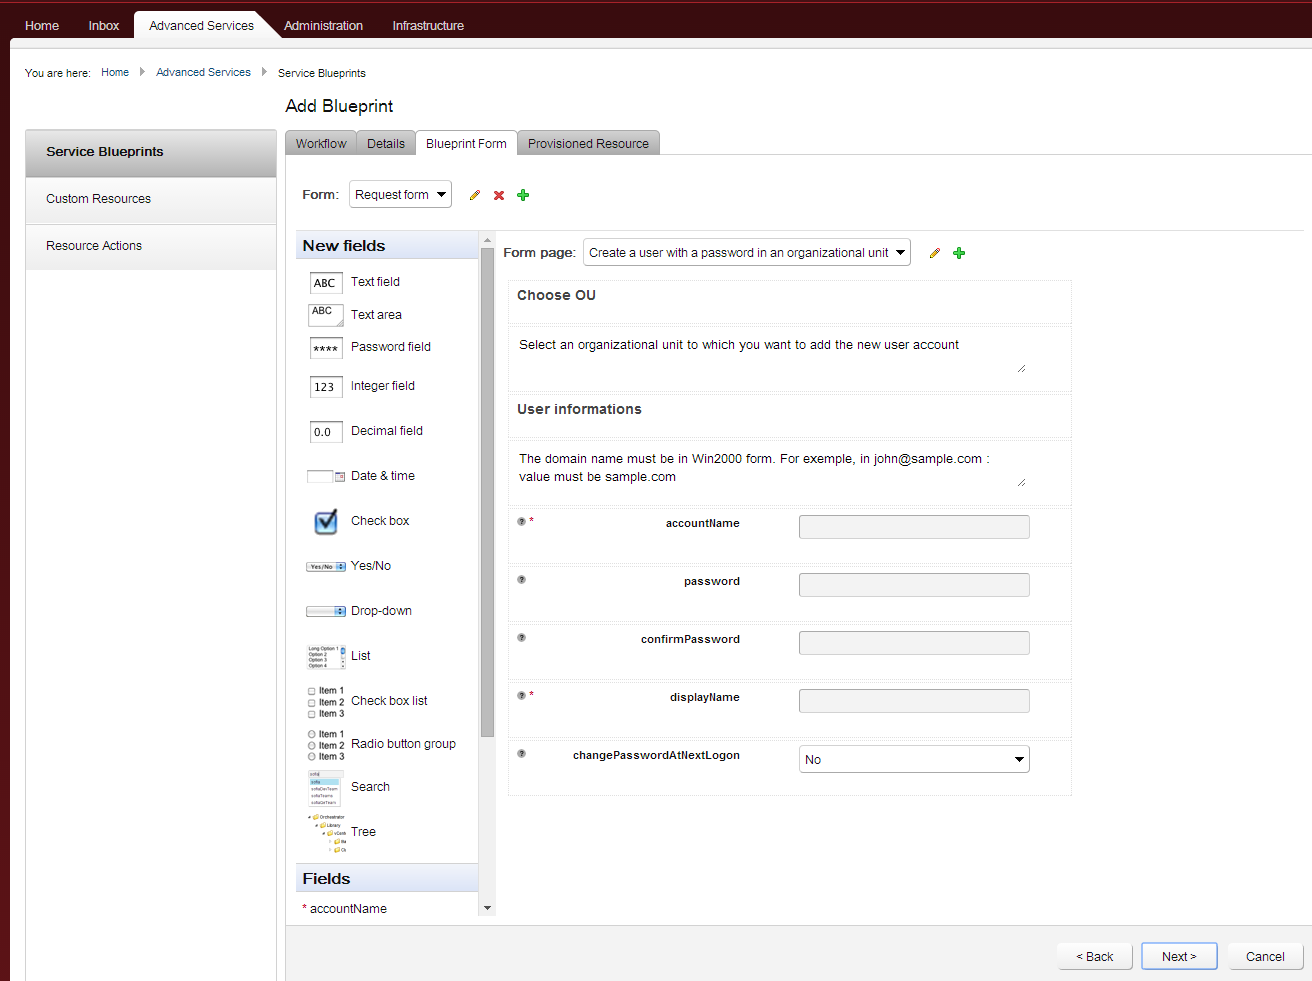Switch to the Provisioned Resource tab
The width and height of the screenshot is (1312, 981).
pos(588,143)
